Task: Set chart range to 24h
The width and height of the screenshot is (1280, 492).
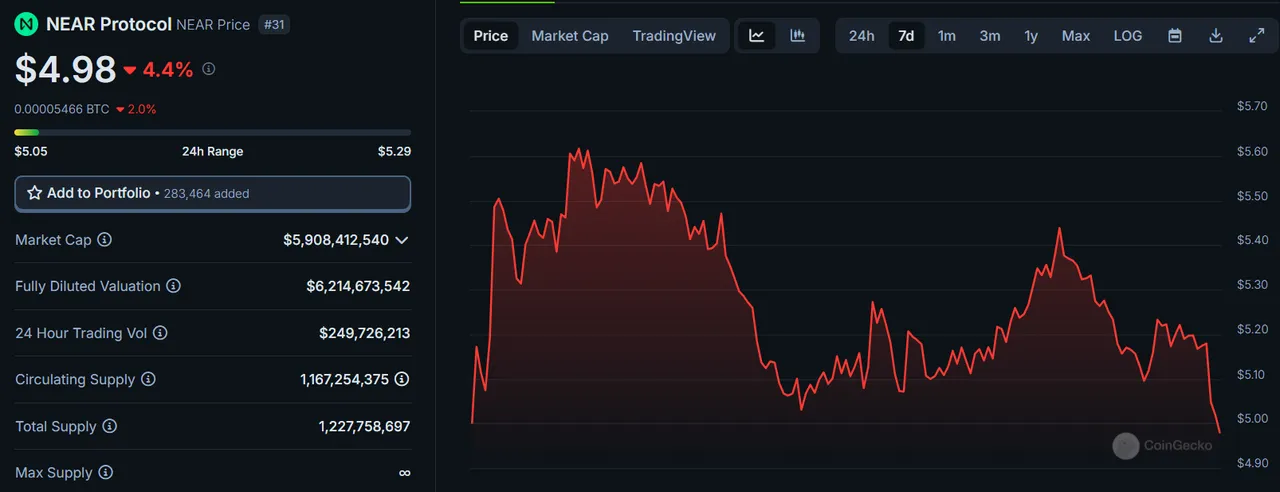Action: coord(862,36)
